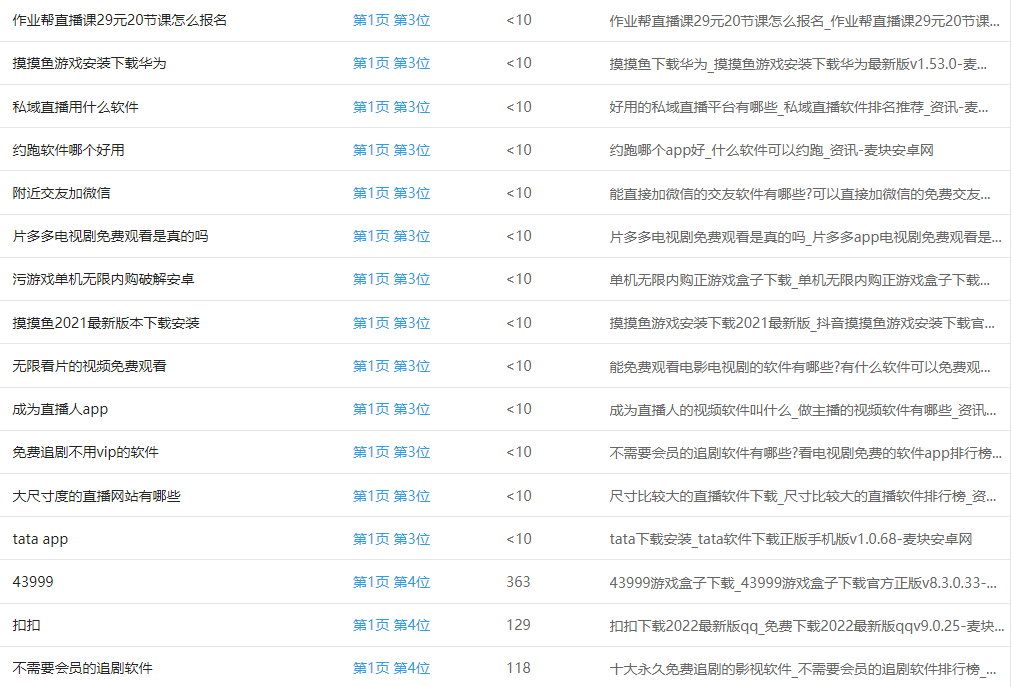This screenshot has height=687, width=1013.
Task: Click page title tata下载安装_tata软件下载正版
Action: (791, 539)
